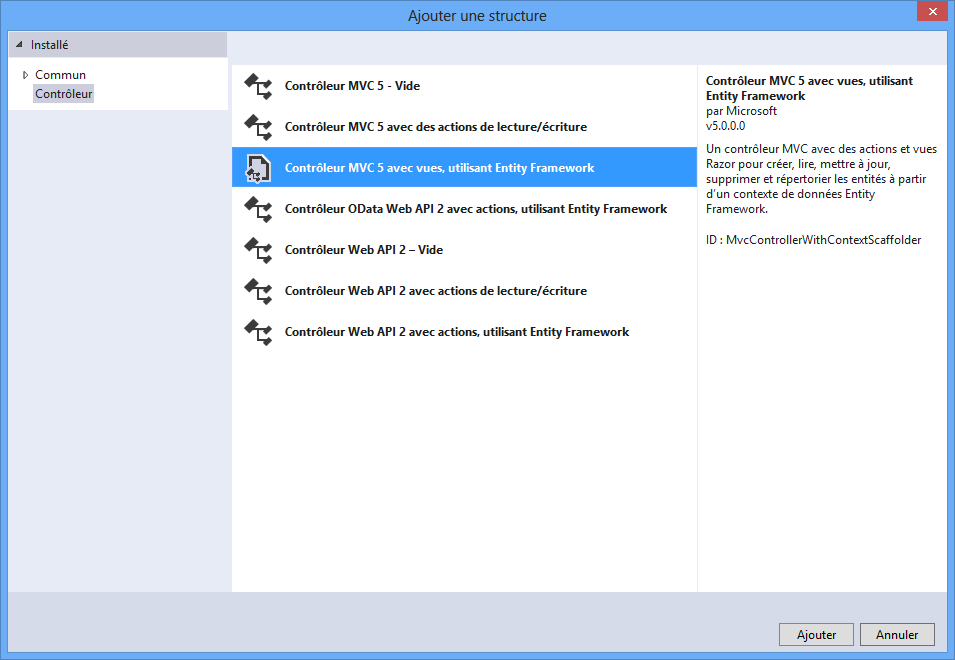The image size is (955, 660).
Task: Select Web API 2 avec actions de lecture/écriture
Action: point(464,290)
